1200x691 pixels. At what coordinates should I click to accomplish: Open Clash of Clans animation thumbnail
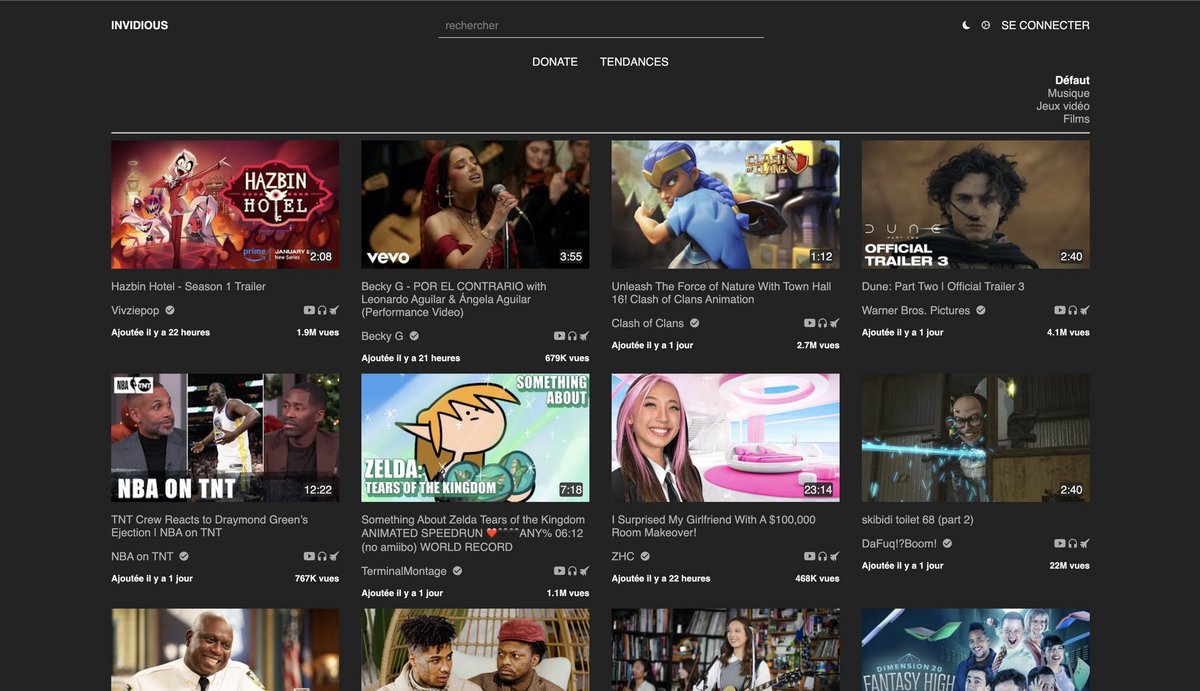pyautogui.click(x=725, y=204)
